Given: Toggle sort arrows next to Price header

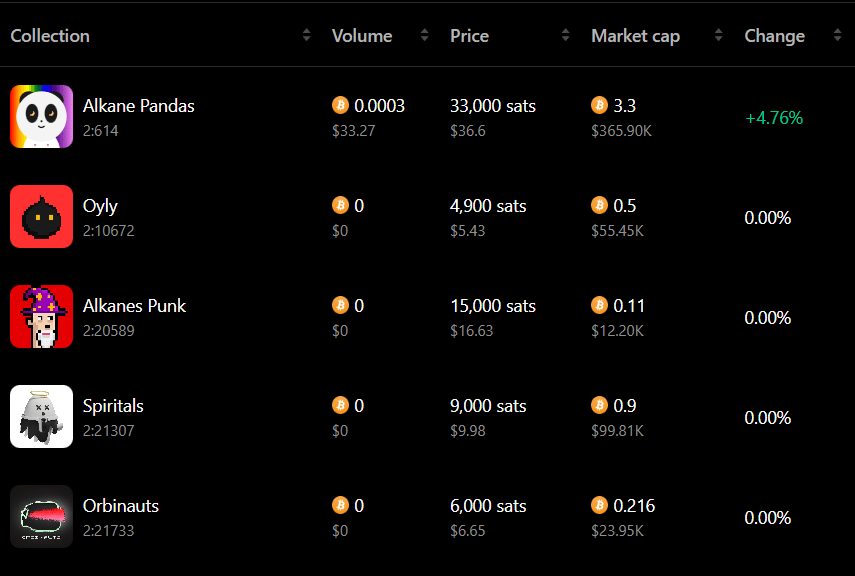Looking at the screenshot, I should [565, 35].
